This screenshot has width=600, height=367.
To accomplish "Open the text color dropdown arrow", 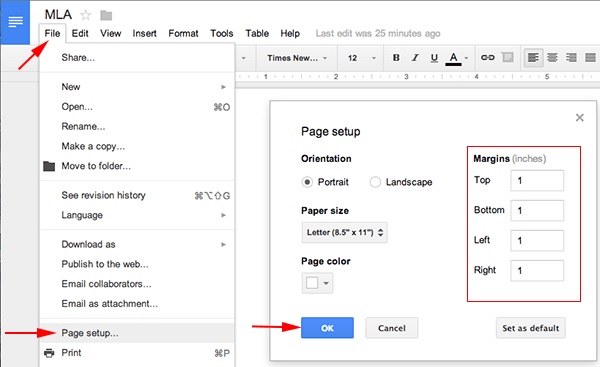I will click(466, 58).
